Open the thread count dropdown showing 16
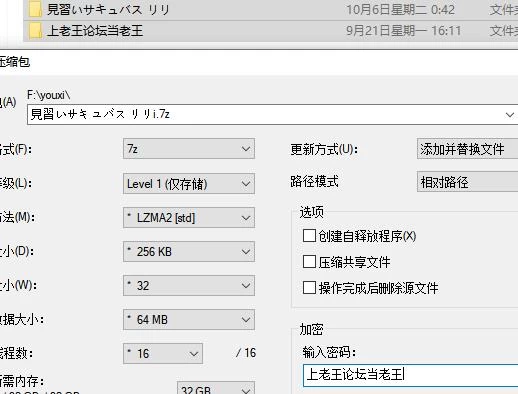This screenshot has height=394, width=518. coord(163,353)
